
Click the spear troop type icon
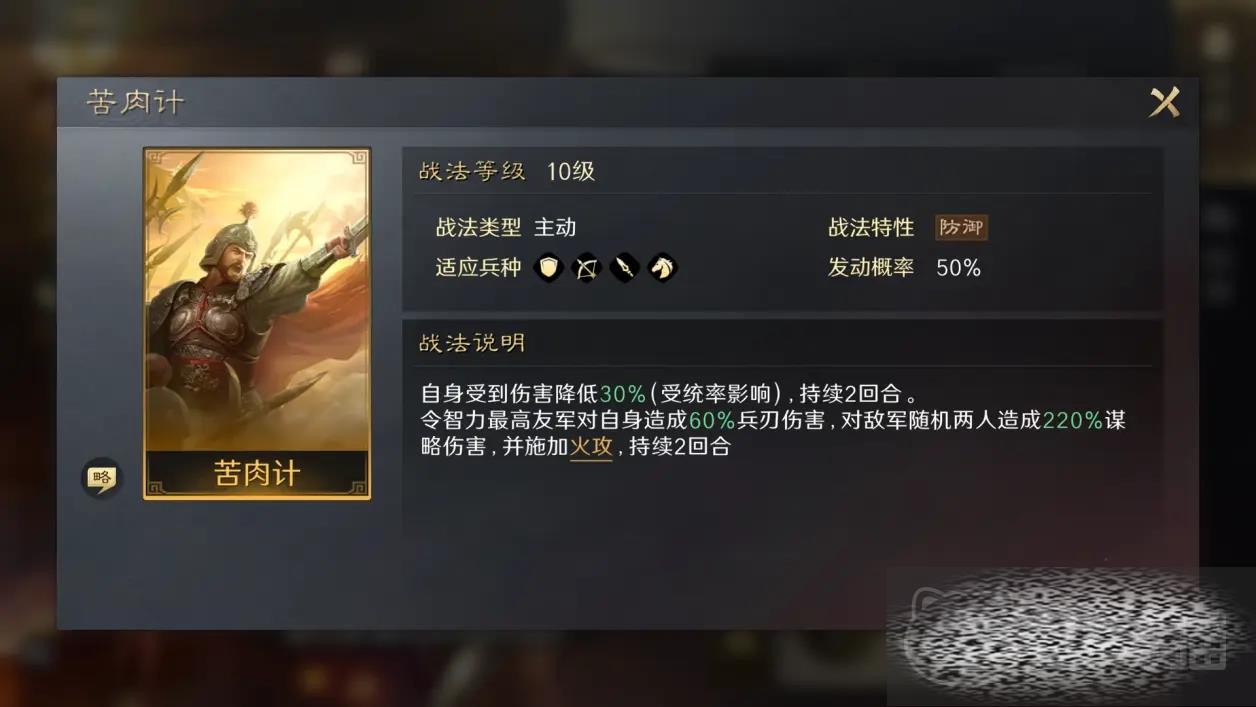pos(624,268)
